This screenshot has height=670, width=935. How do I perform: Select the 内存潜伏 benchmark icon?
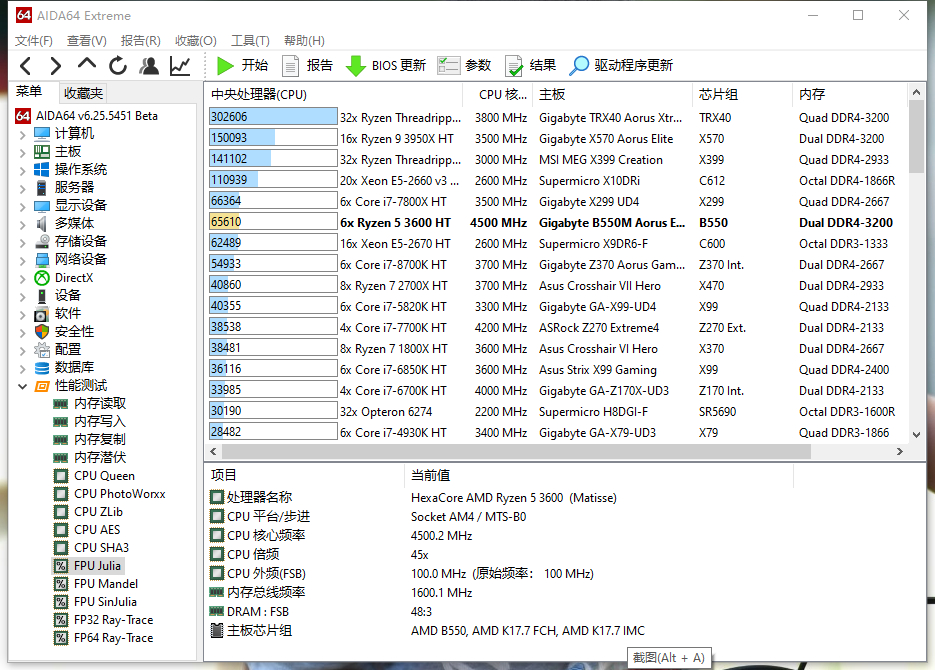pyautogui.click(x=60, y=458)
